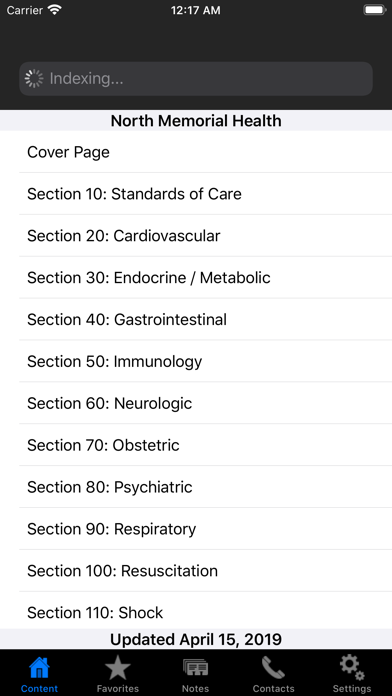Image resolution: width=392 pixels, height=696 pixels.
Task: Tap the Indexing spinner icon
Action: pyautogui.click(x=34, y=79)
